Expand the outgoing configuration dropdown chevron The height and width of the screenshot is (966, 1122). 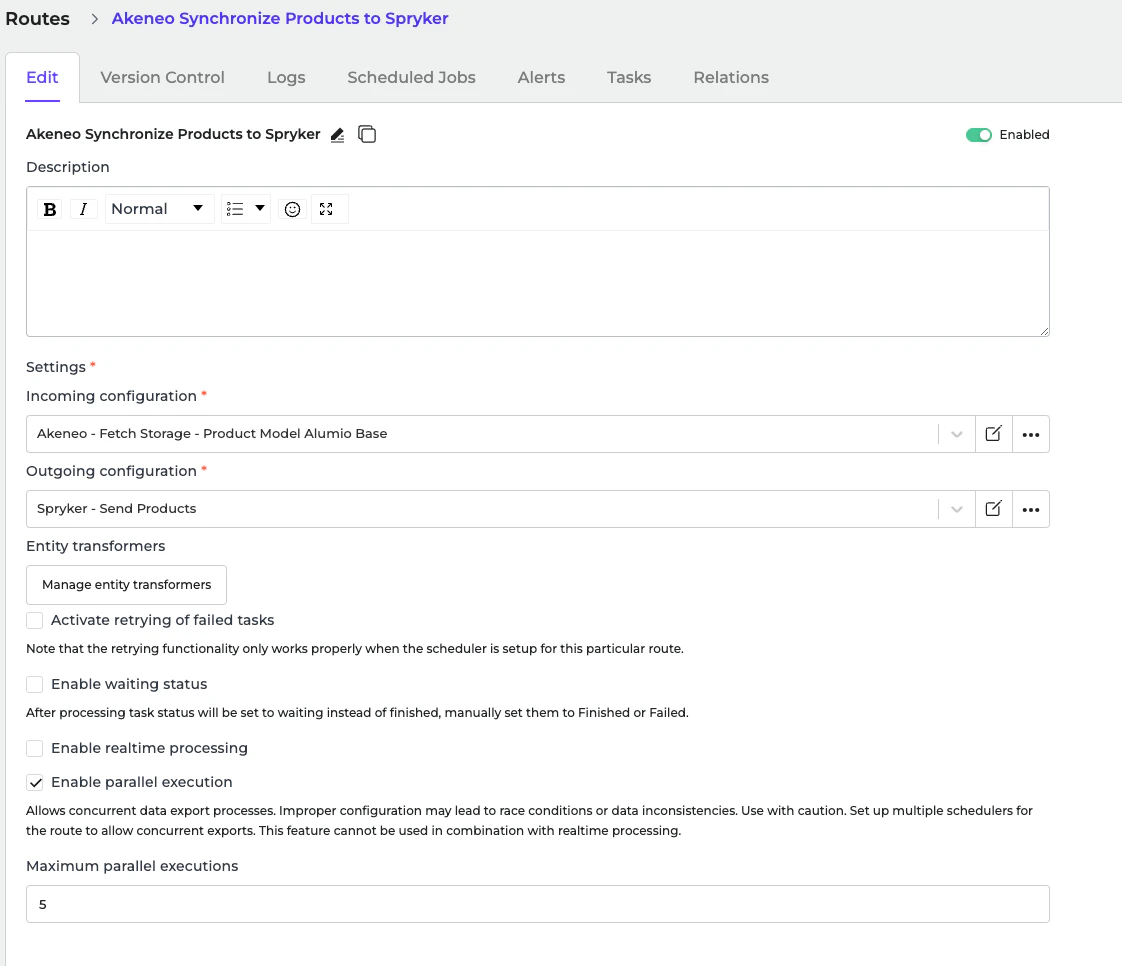click(x=957, y=509)
